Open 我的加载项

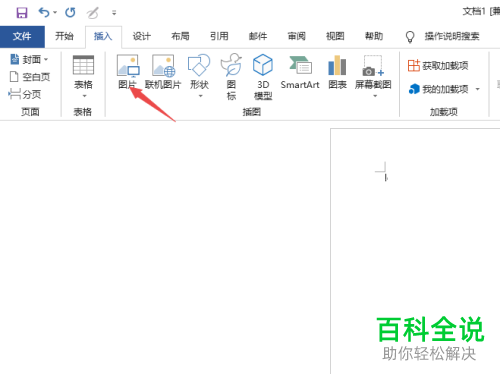pos(439,89)
